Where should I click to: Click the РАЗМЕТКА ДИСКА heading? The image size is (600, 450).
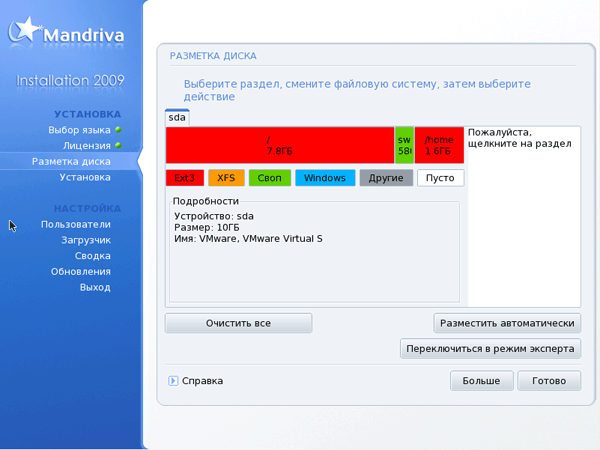pos(213,56)
